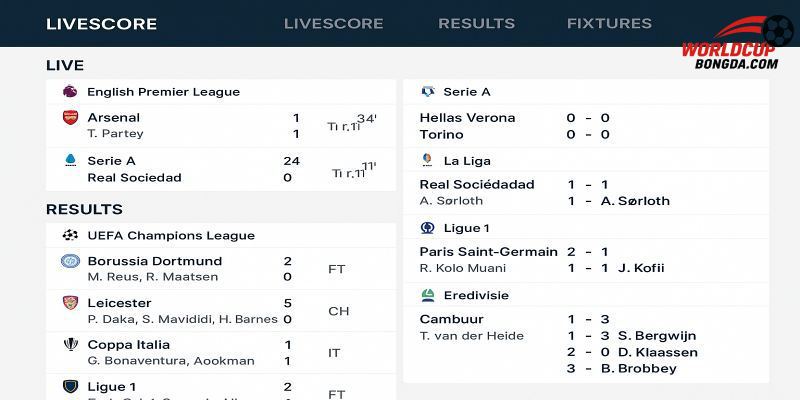Open the Hellas Verona vs Torino match
800x400 pixels.
click(x=586, y=126)
